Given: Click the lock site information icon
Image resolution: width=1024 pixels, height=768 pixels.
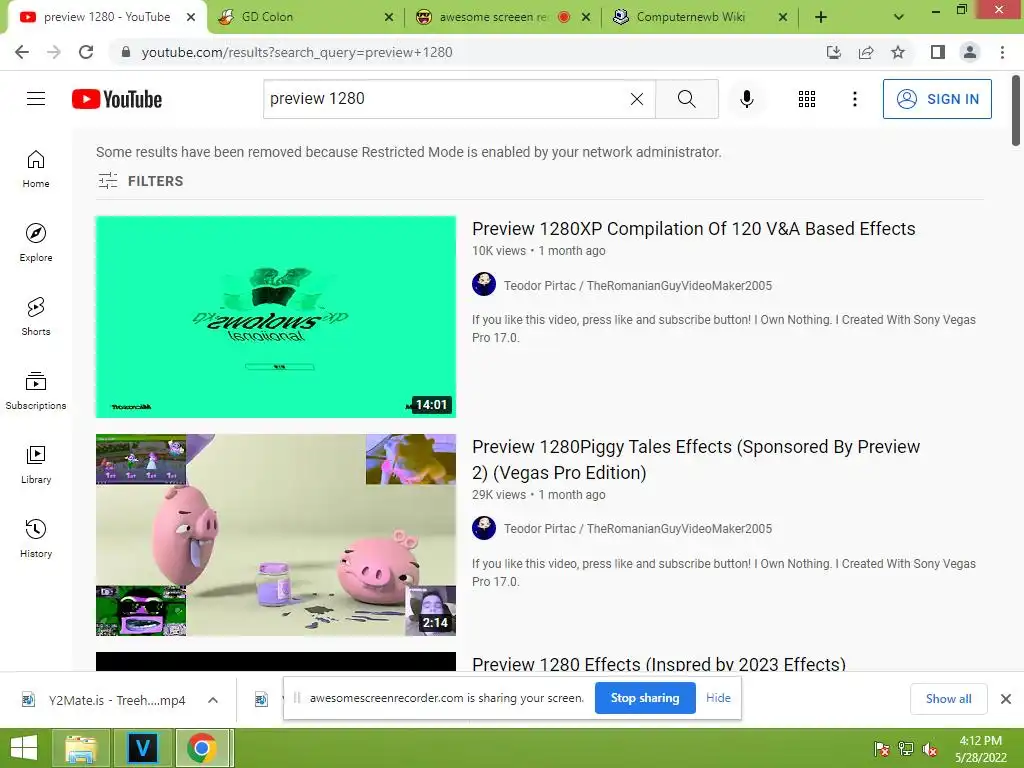Looking at the screenshot, I should click(x=126, y=52).
